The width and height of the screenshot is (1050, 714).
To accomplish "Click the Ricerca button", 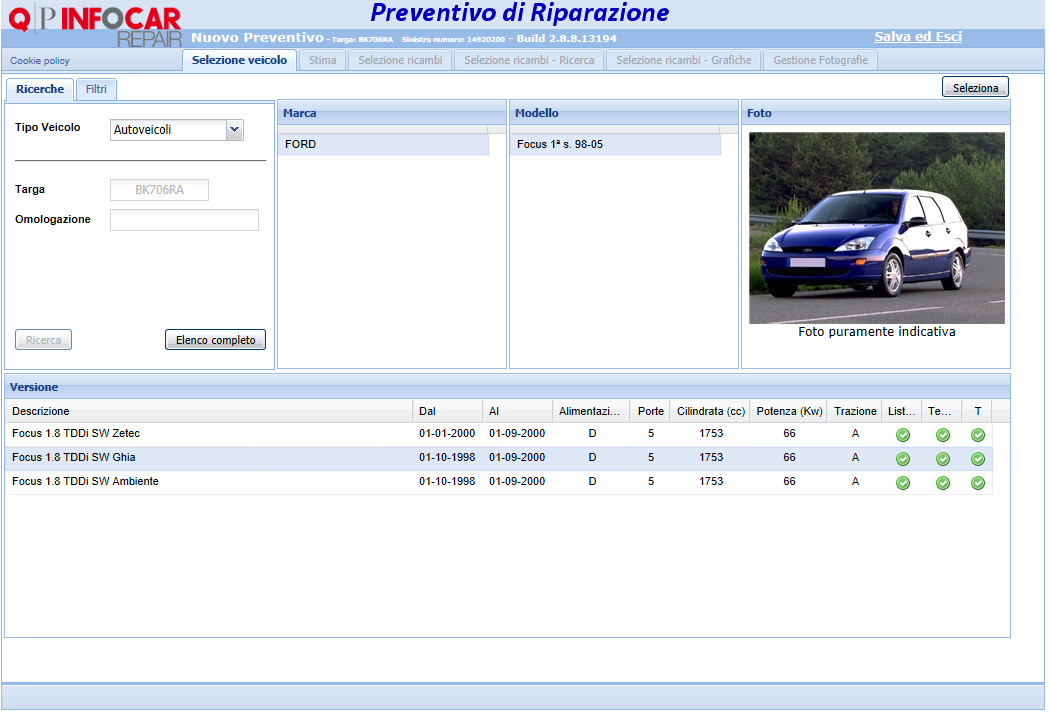I will 44,340.
